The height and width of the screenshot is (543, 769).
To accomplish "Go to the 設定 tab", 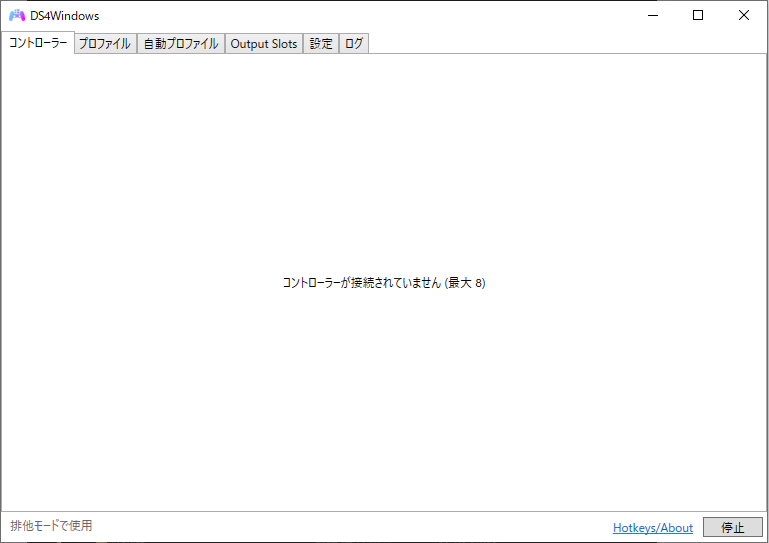I will tap(321, 44).
